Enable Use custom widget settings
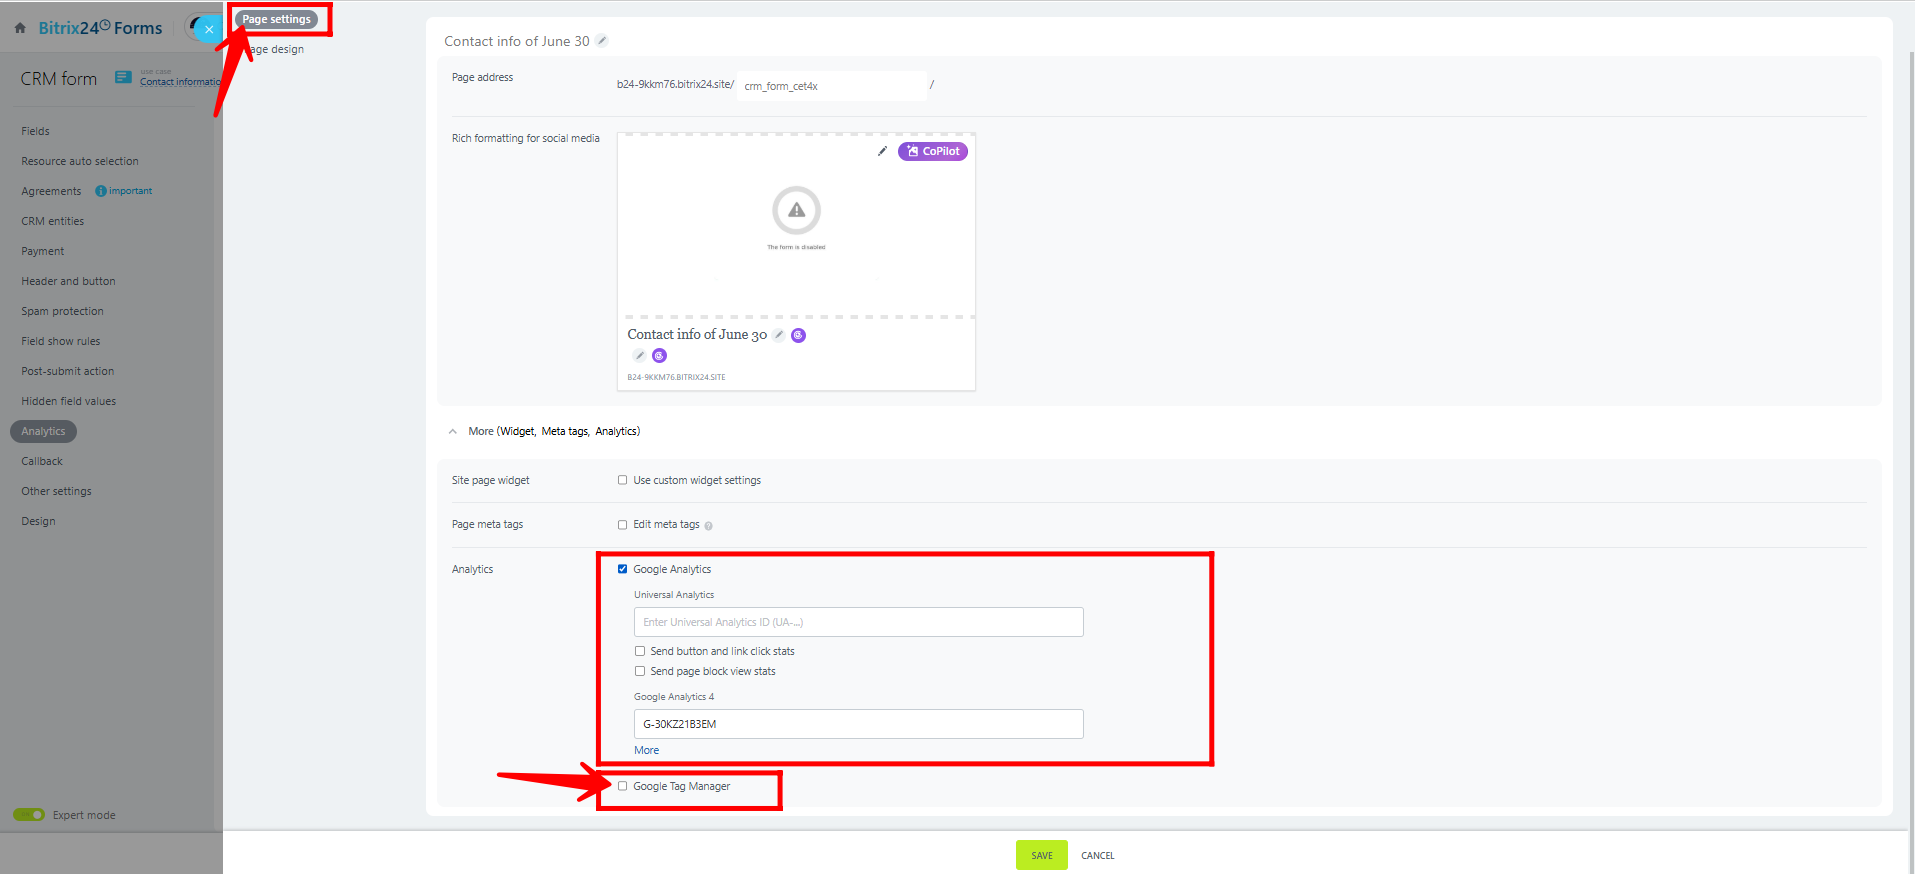This screenshot has width=1915, height=874. coord(622,480)
